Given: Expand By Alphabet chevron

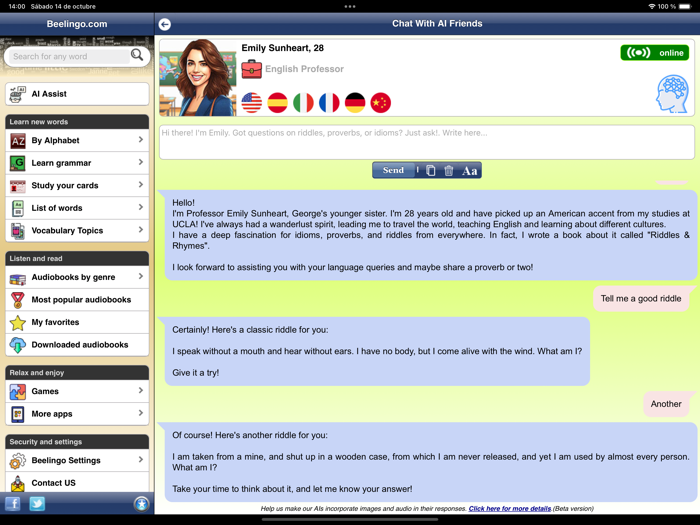Looking at the screenshot, I should point(141,140).
